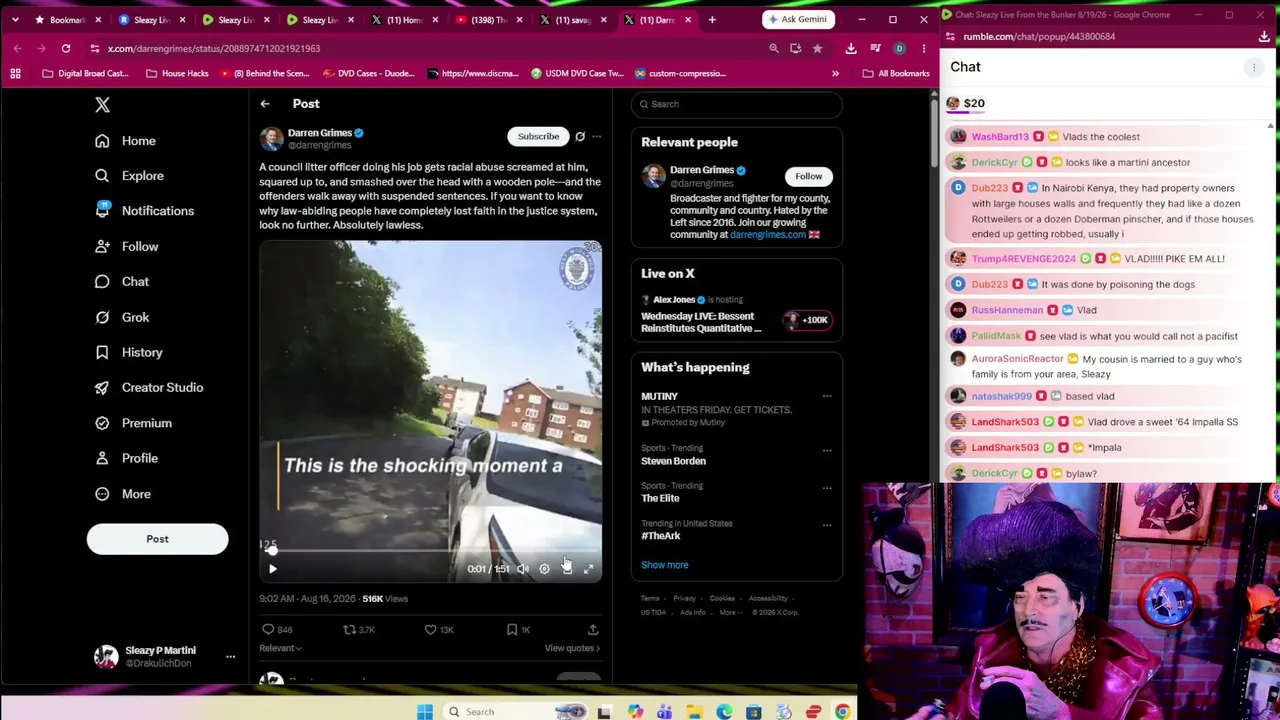Click the Post button in the sidebar
This screenshot has height=720, width=1280.
click(157, 539)
